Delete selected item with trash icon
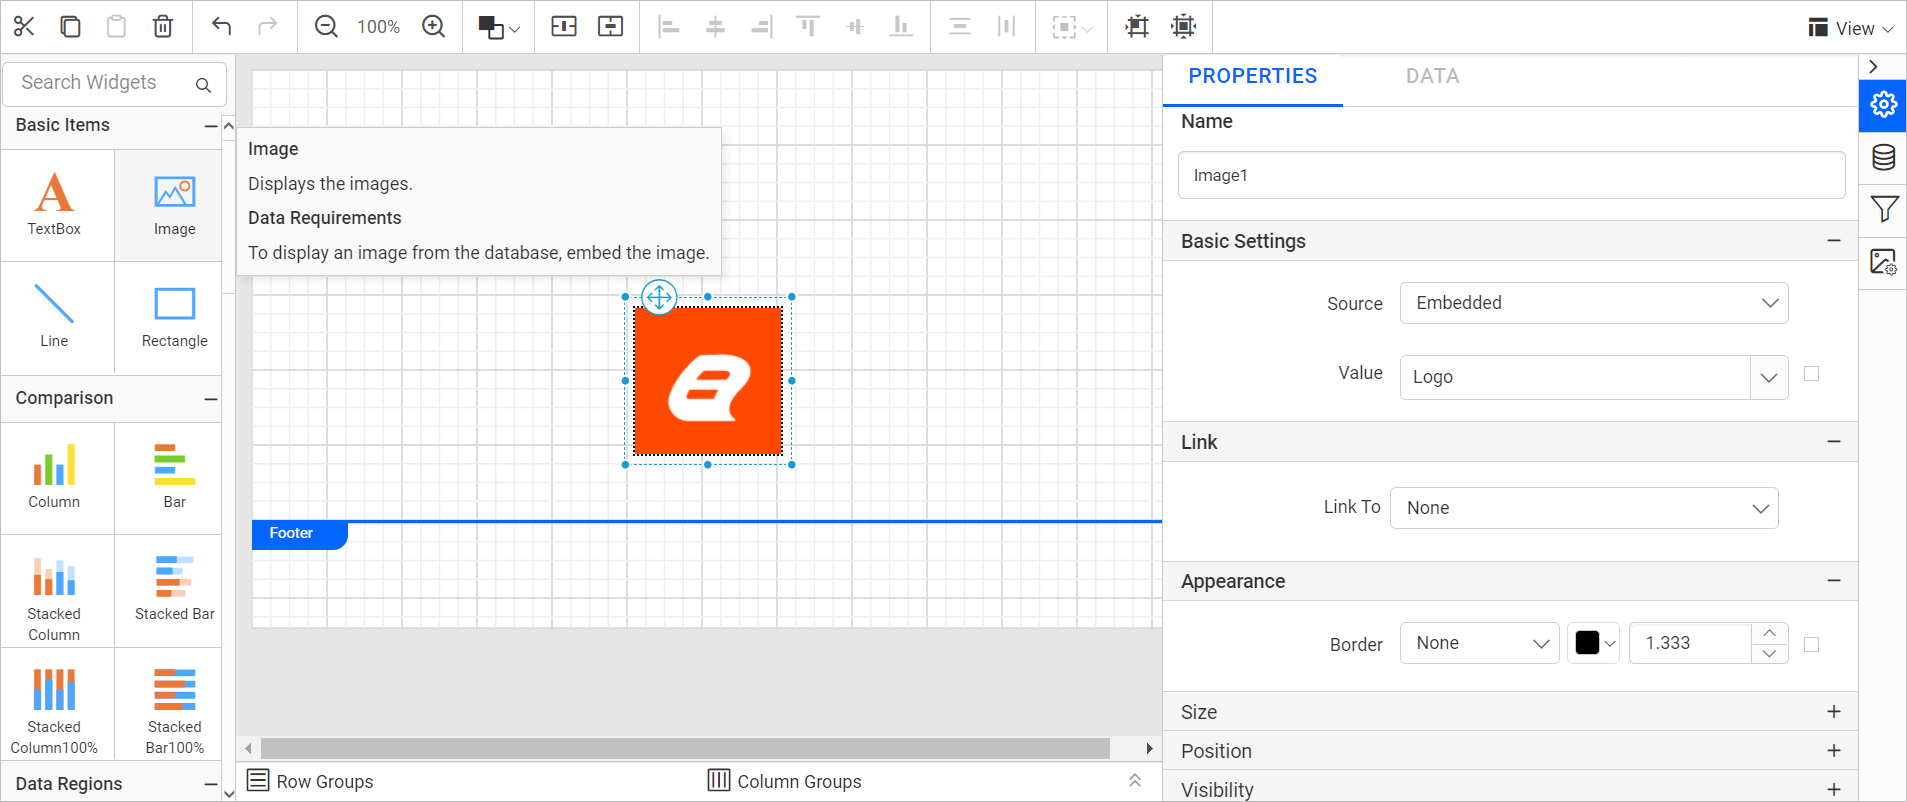The height and width of the screenshot is (802, 1907). click(163, 26)
